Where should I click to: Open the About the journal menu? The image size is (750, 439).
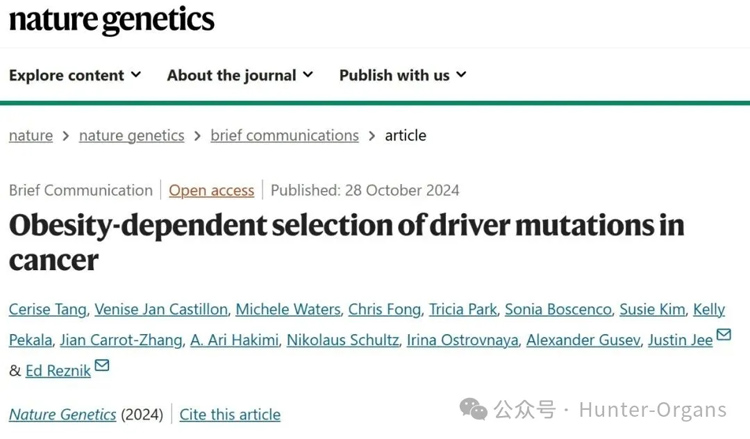pyautogui.click(x=240, y=75)
